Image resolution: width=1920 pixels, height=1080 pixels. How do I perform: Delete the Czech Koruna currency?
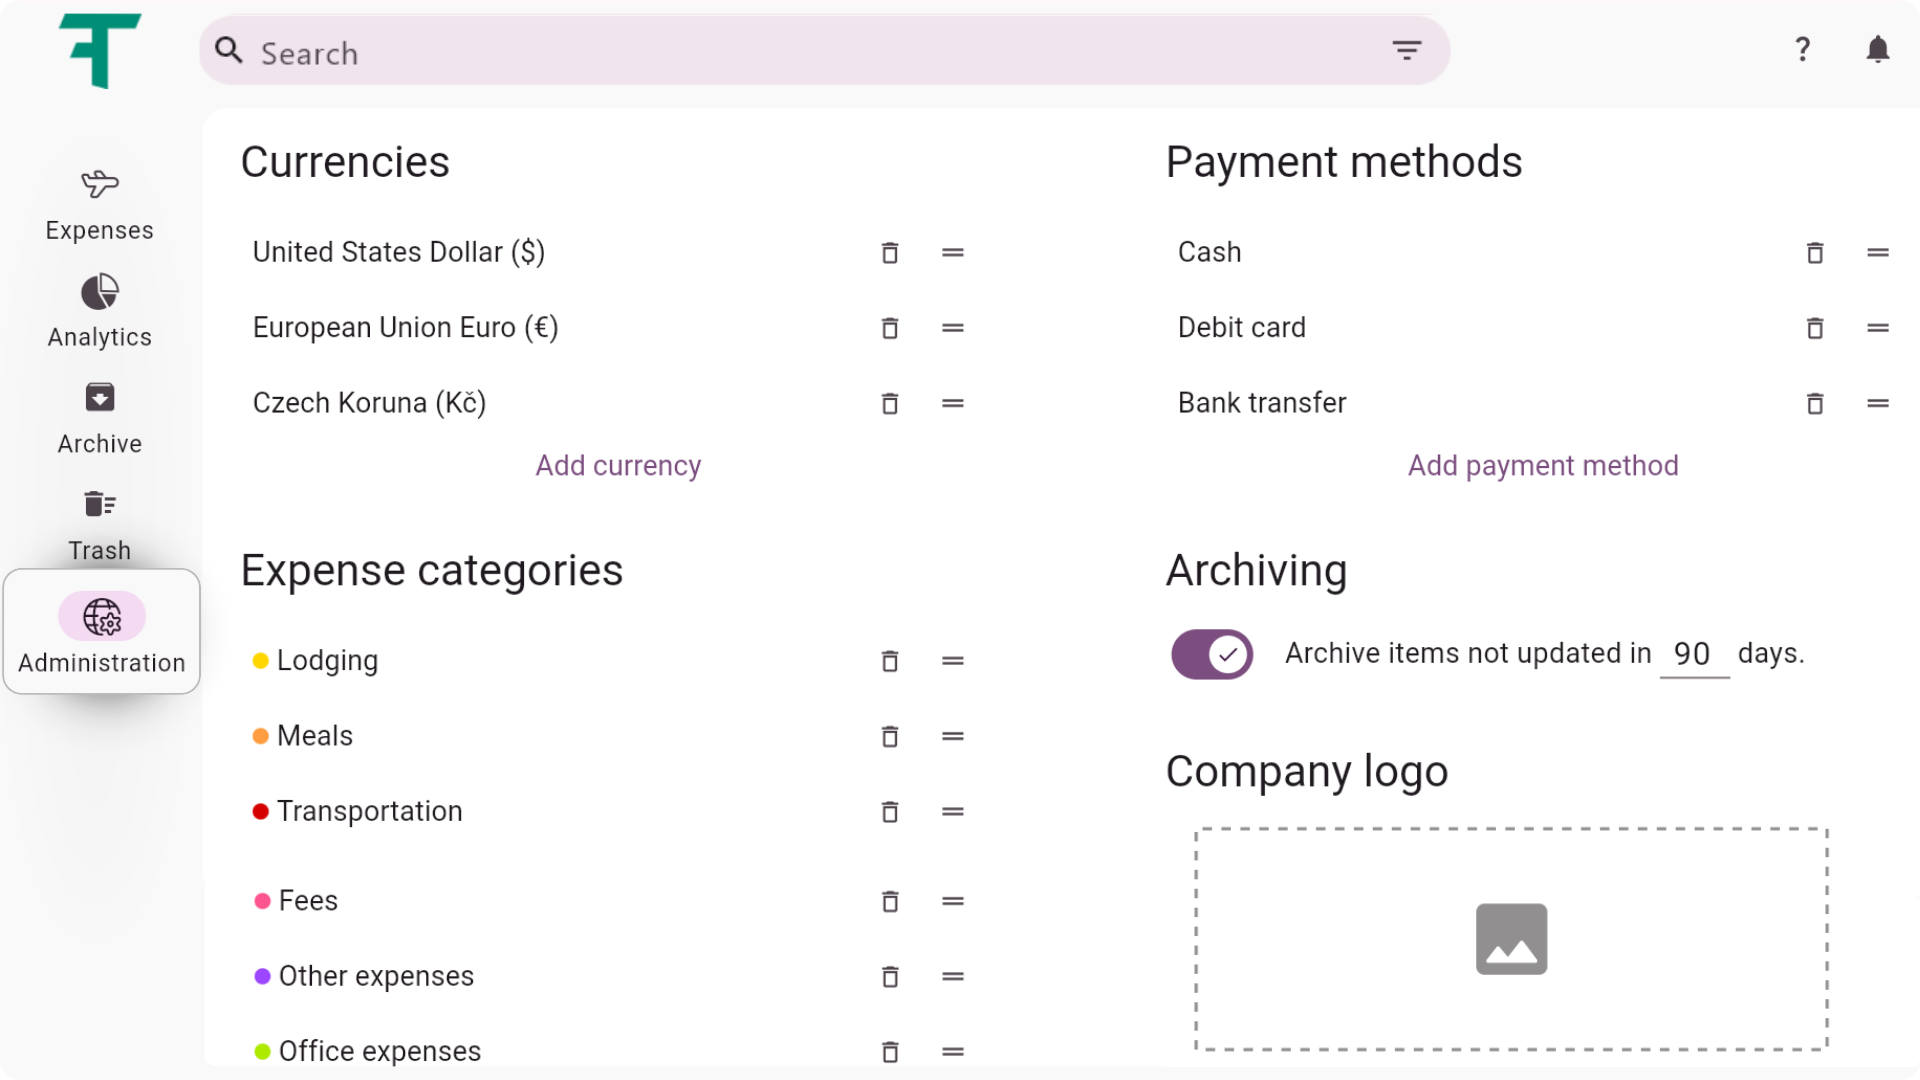(x=889, y=403)
